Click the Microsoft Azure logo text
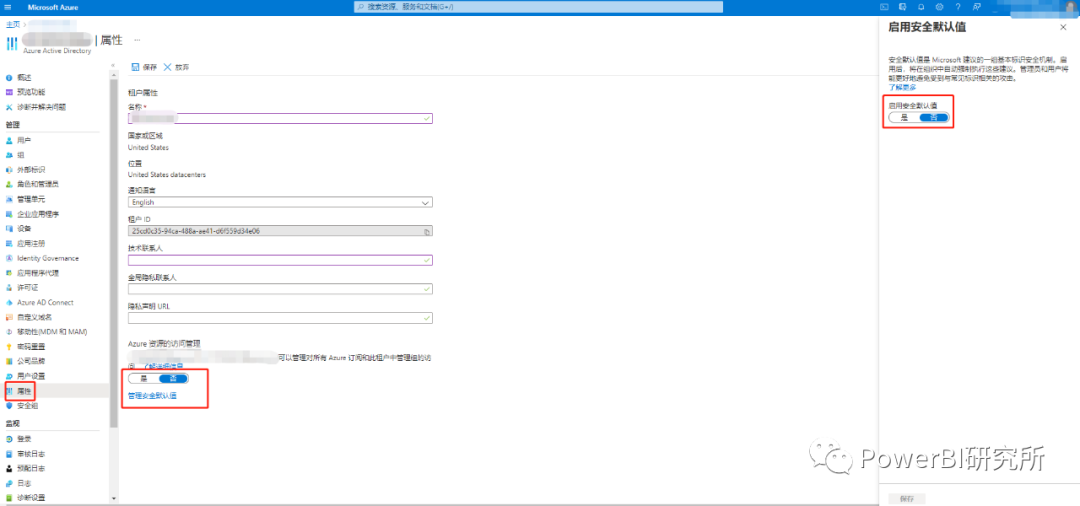The image size is (1080, 506). click(x=53, y=7)
